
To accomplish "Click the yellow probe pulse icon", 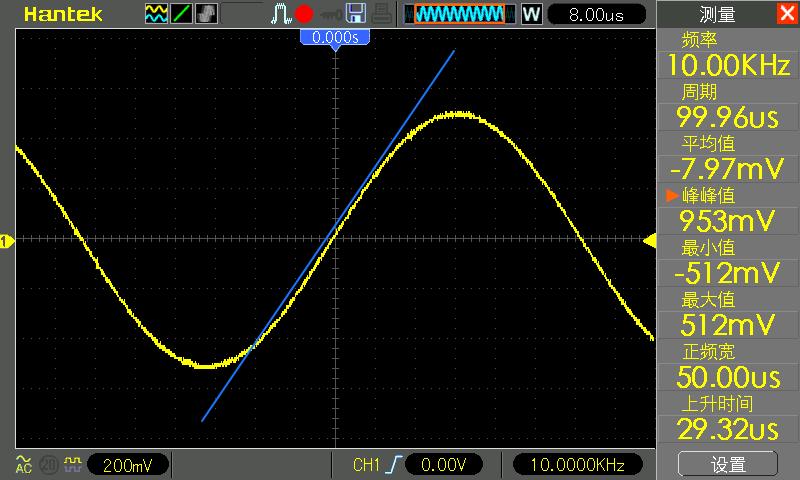I will point(72,464).
